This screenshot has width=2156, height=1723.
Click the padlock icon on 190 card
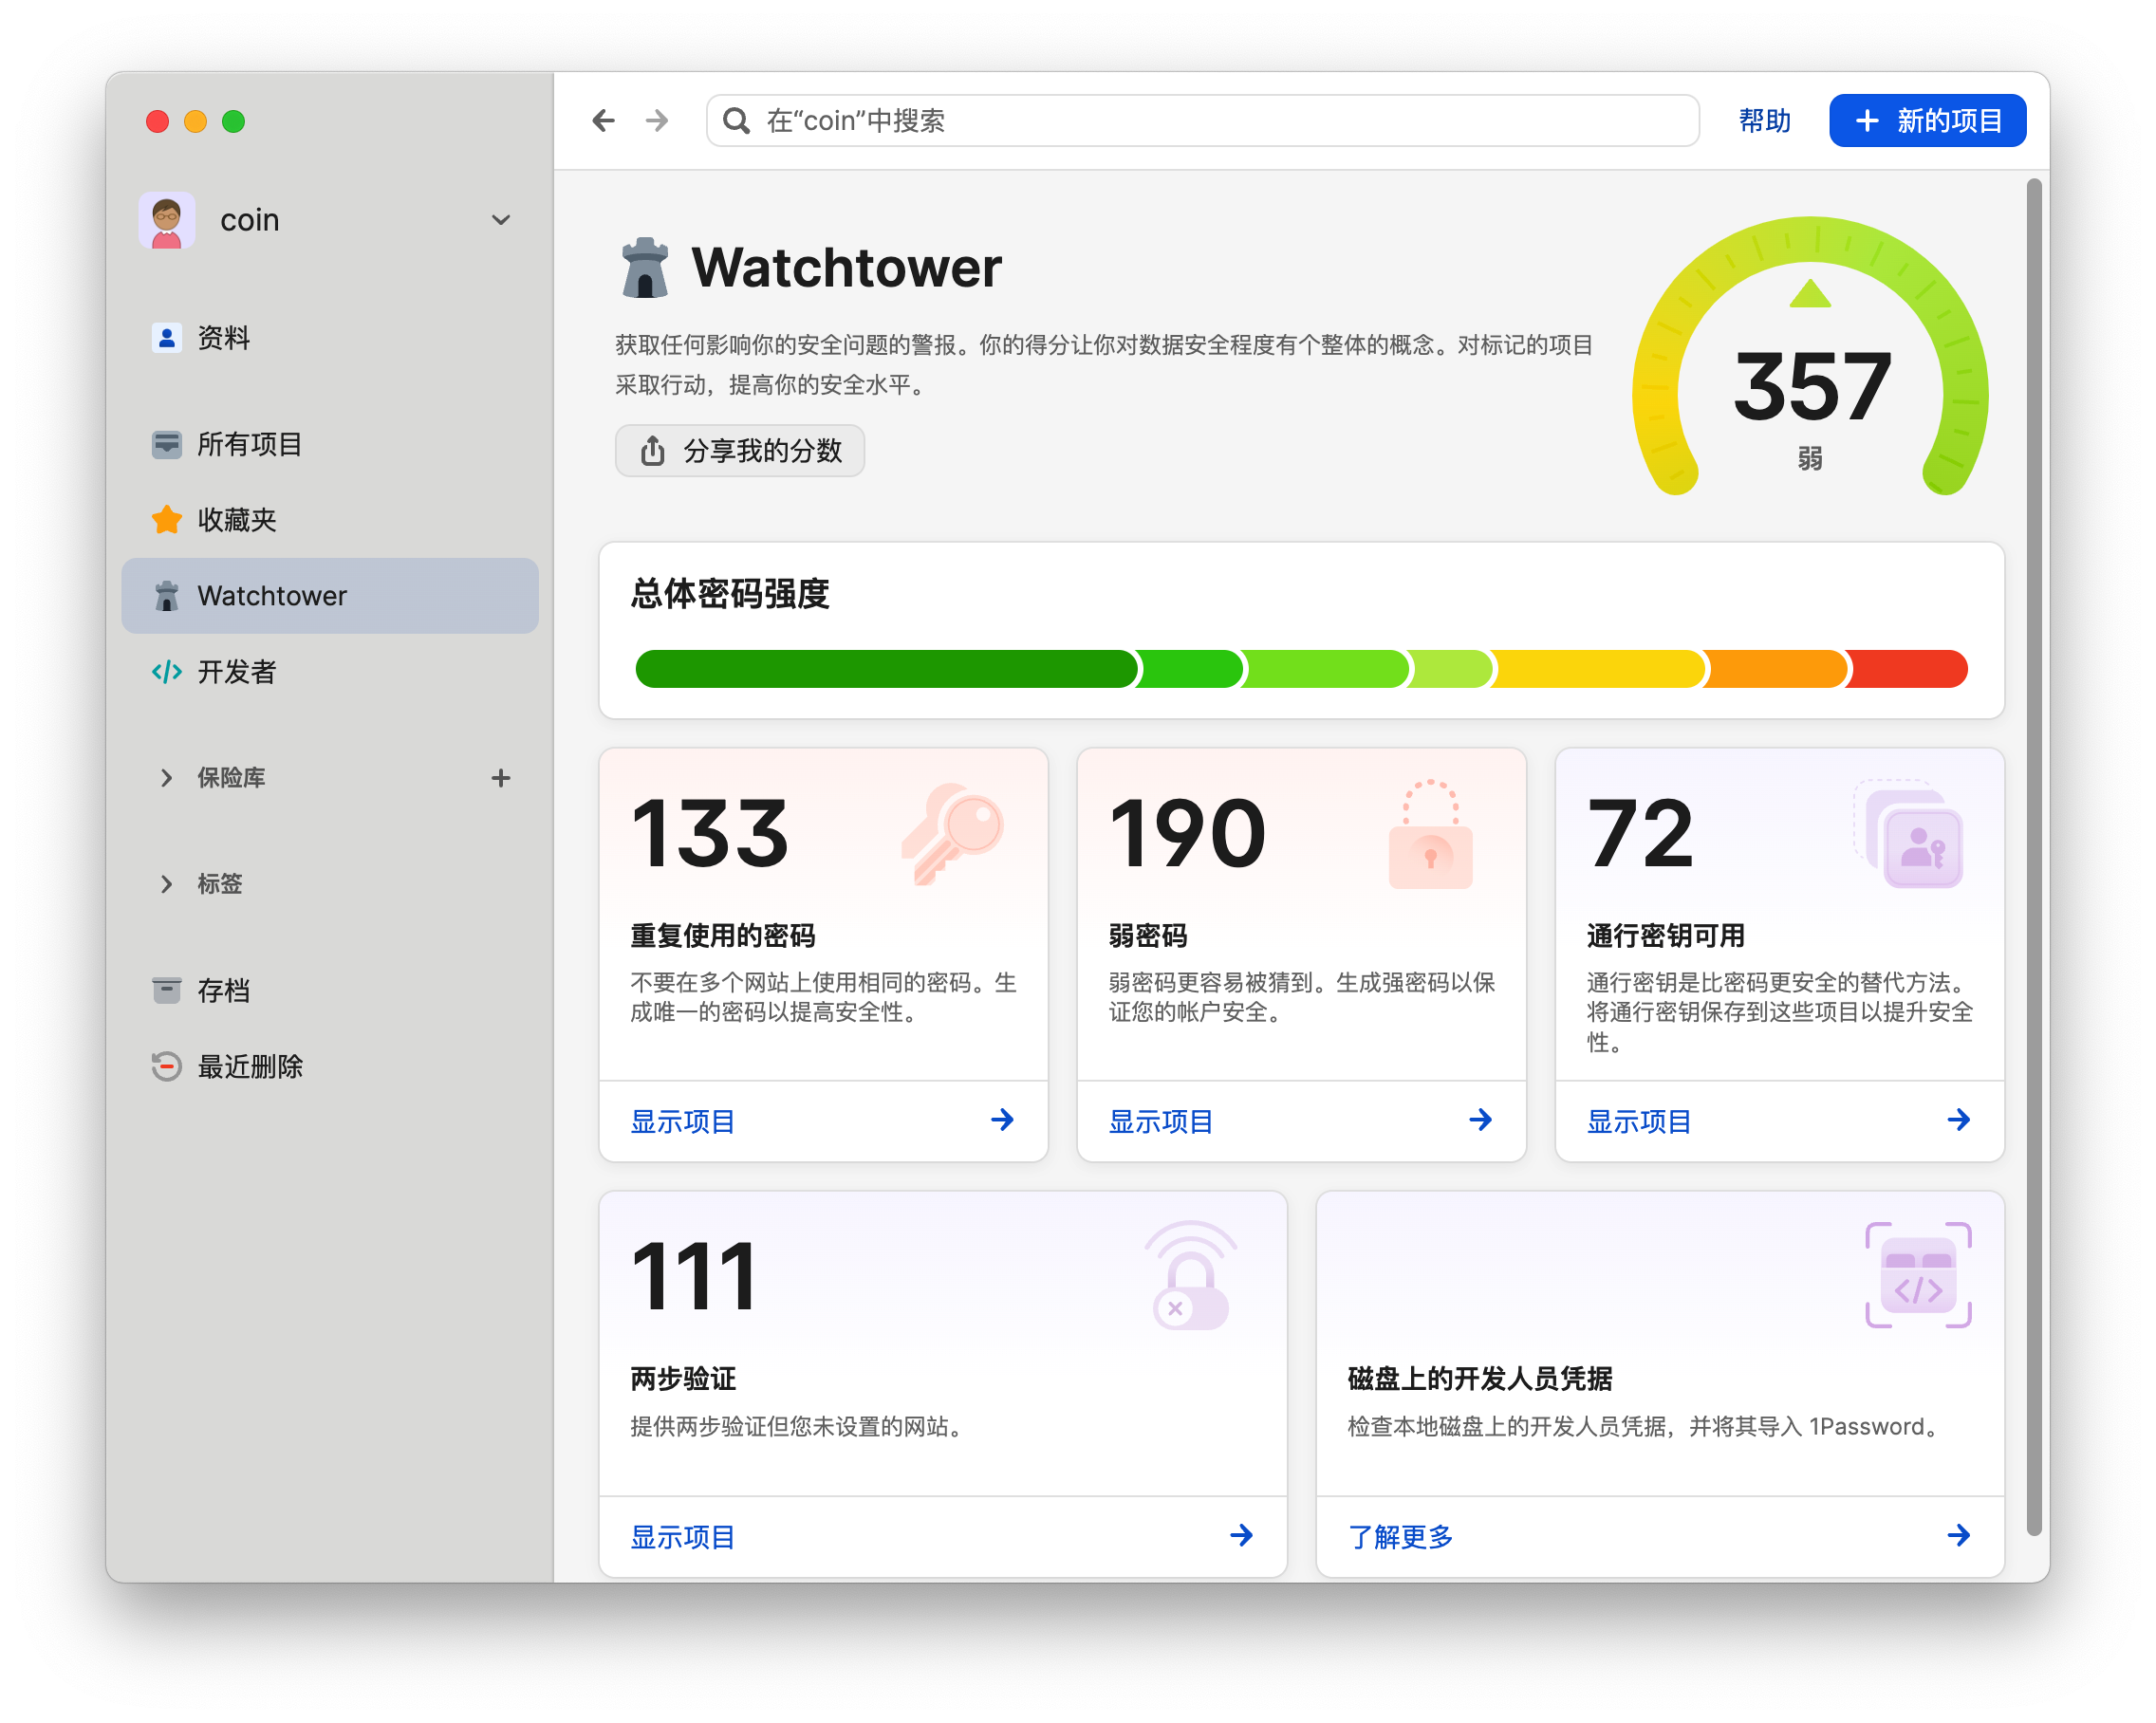pyautogui.click(x=1431, y=834)
